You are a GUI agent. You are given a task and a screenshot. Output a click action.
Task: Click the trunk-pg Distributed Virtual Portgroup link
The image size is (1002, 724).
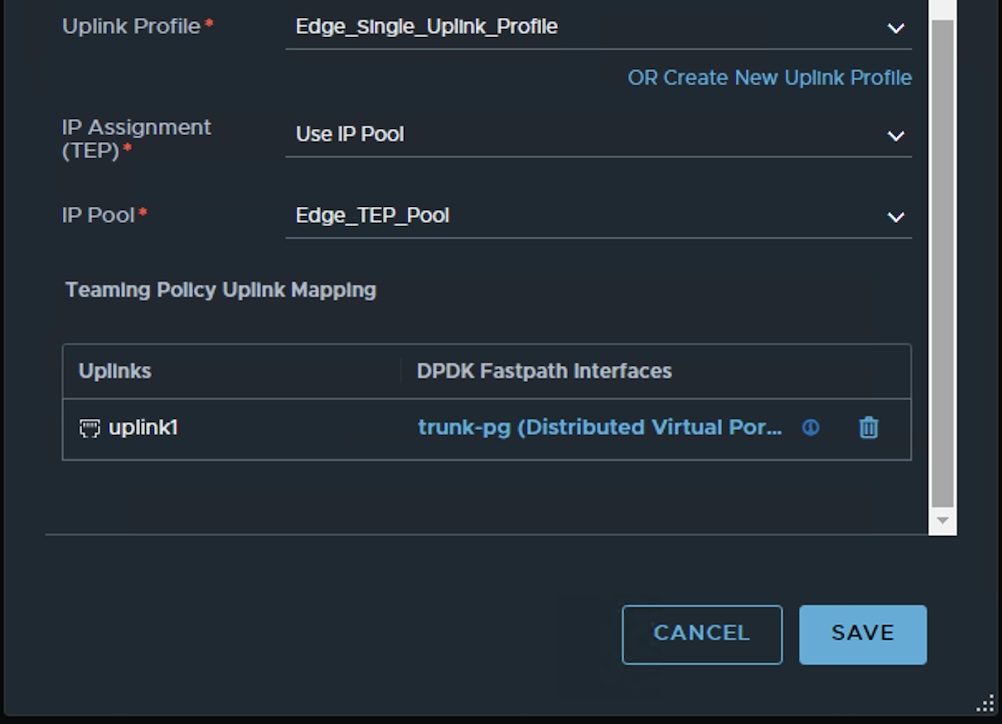click(599, 428)
